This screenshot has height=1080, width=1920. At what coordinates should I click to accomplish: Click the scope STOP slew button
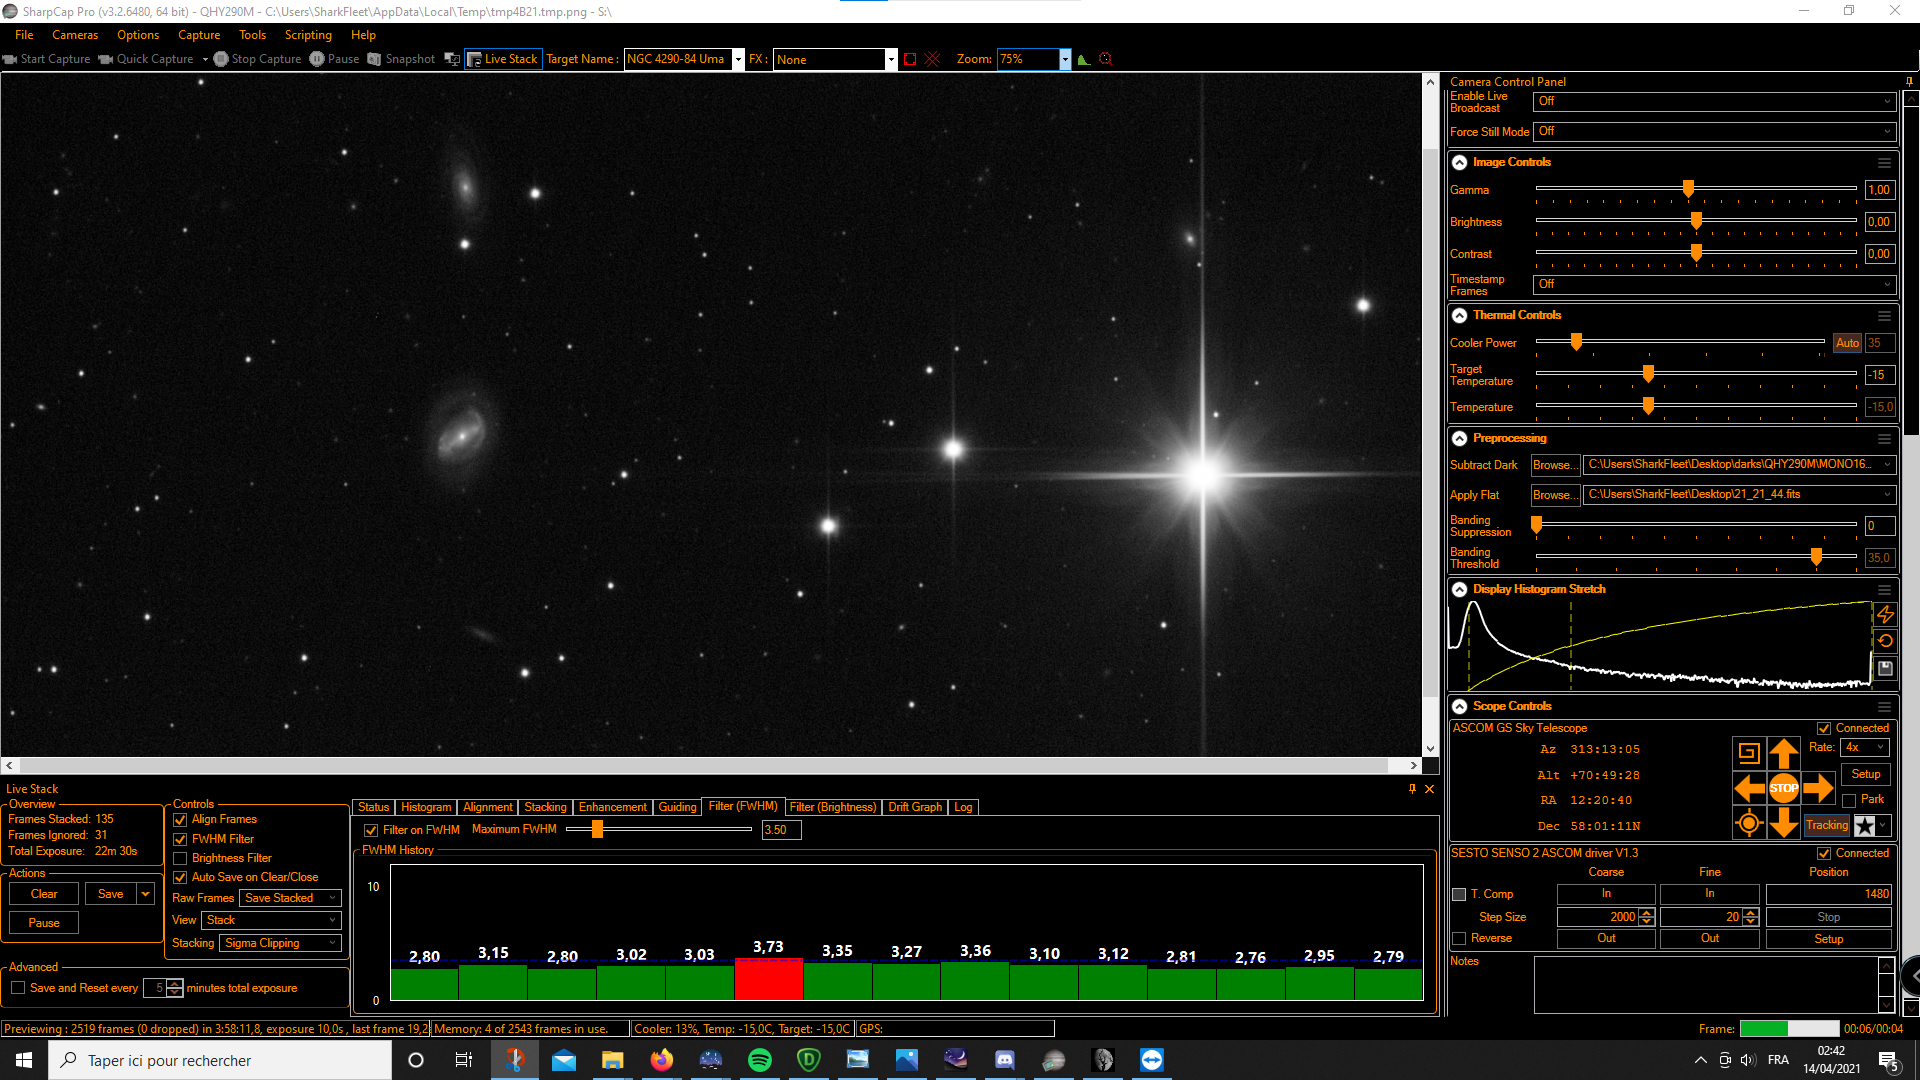[x=1783, y=788]
